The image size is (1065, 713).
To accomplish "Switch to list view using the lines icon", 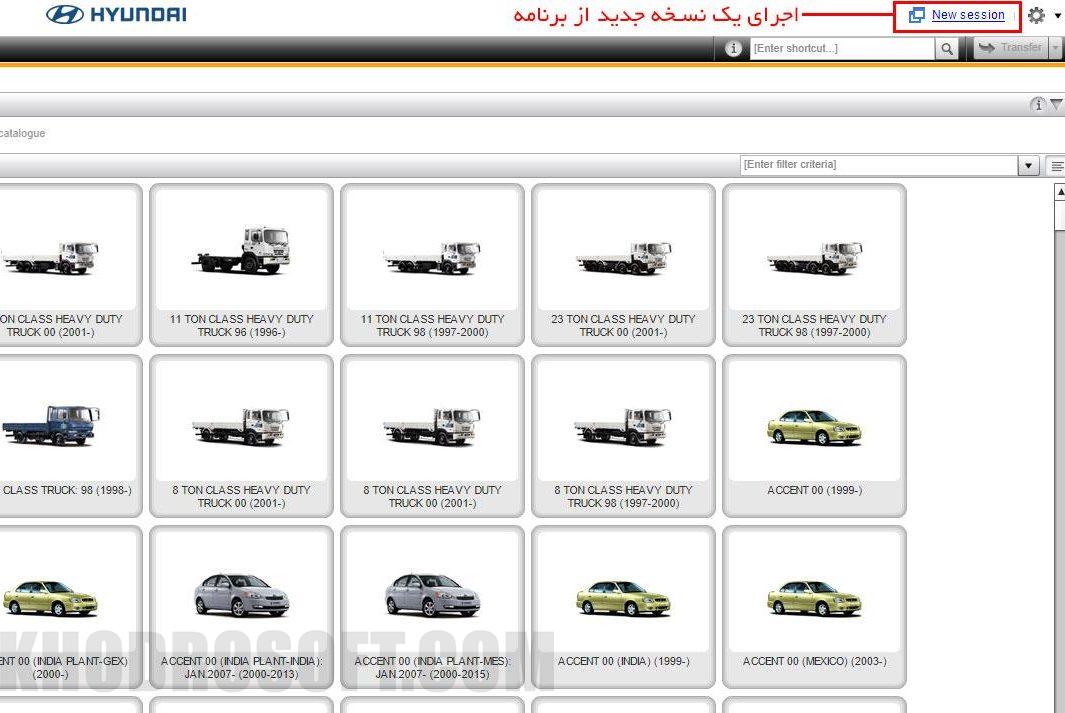I will [1056, 165].
